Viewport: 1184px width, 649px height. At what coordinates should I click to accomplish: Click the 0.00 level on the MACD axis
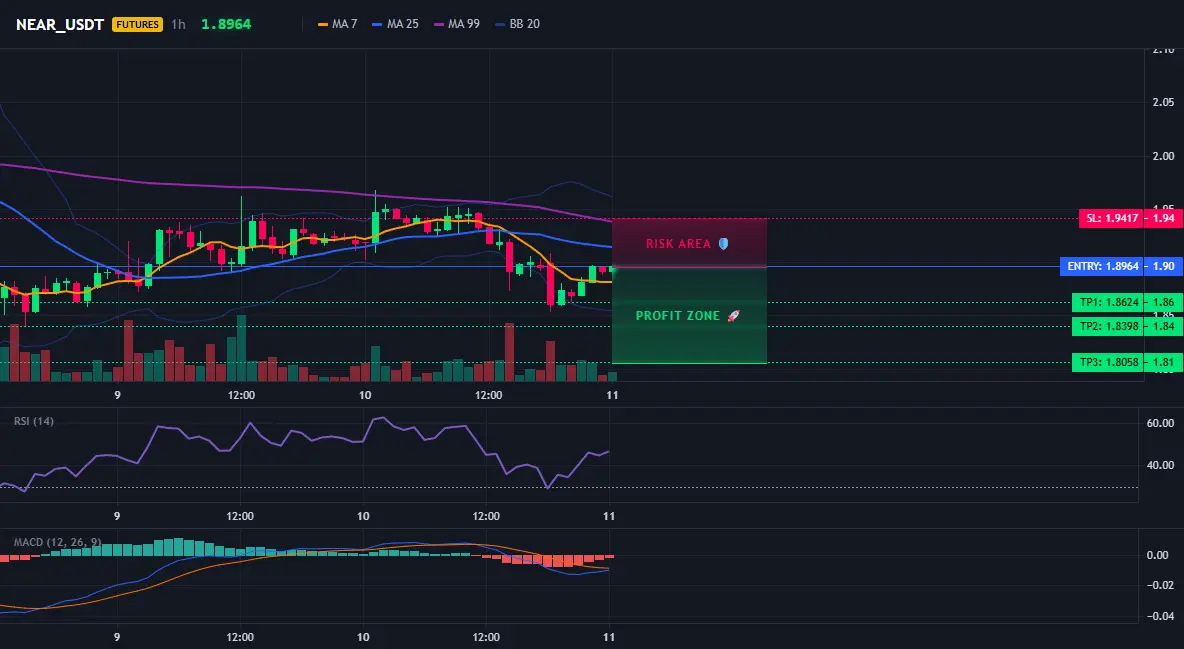click(1158, 555)
